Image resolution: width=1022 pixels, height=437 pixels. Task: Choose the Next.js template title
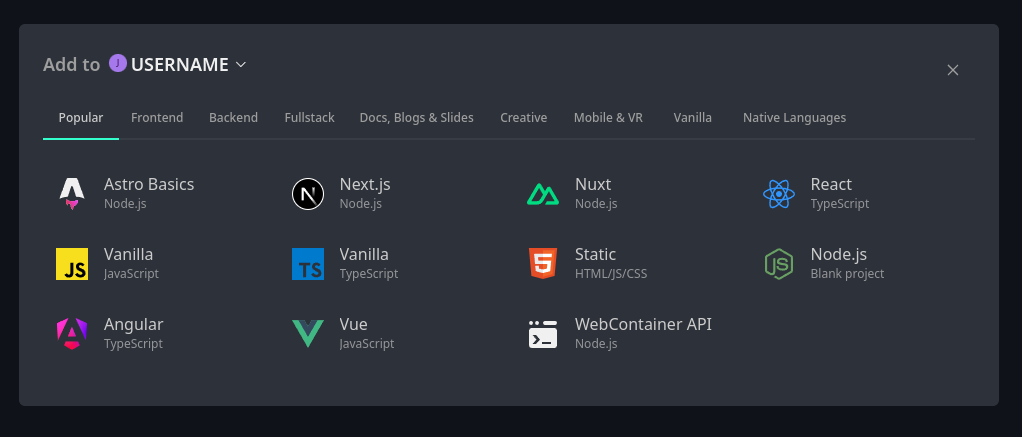click(x=365, y=184)
